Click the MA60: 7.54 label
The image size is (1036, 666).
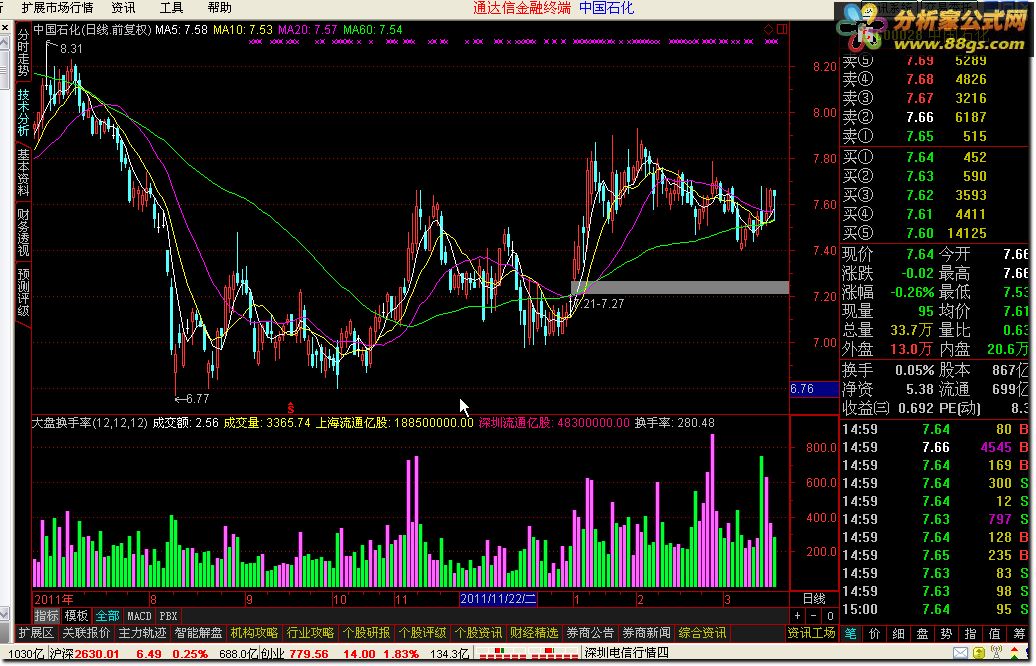coord(373,29)
